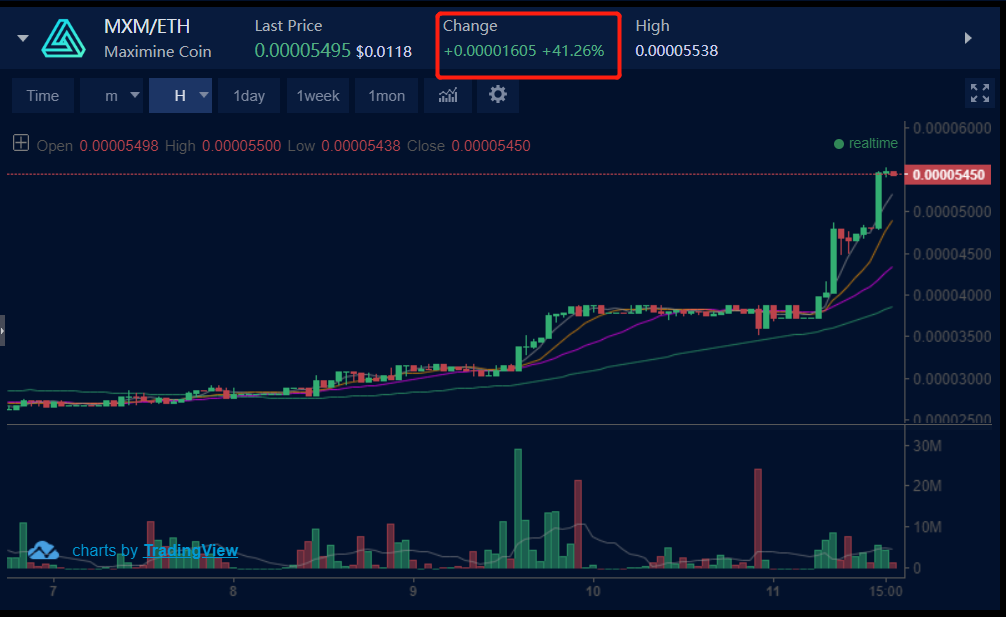Expand the trading pair selector arrow

(x=23, y=38)
